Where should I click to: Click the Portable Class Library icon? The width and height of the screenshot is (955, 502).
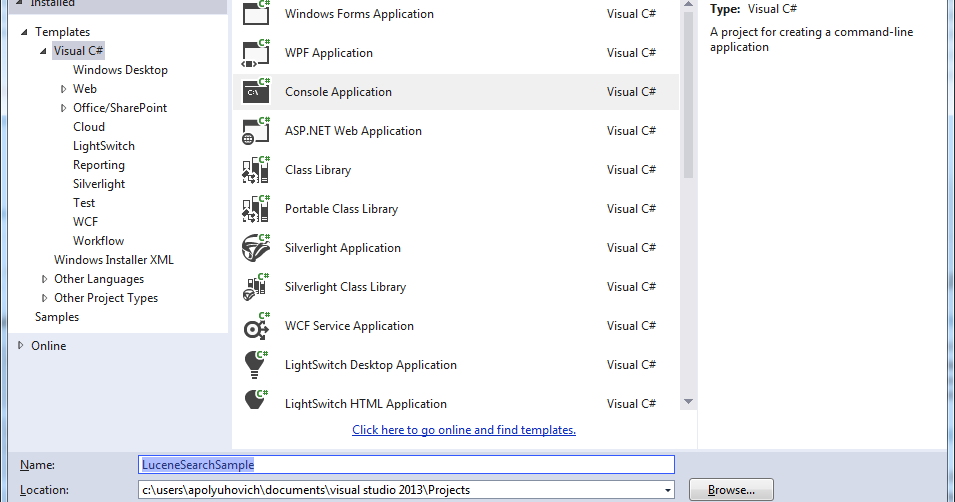click(x=256, y=209)
